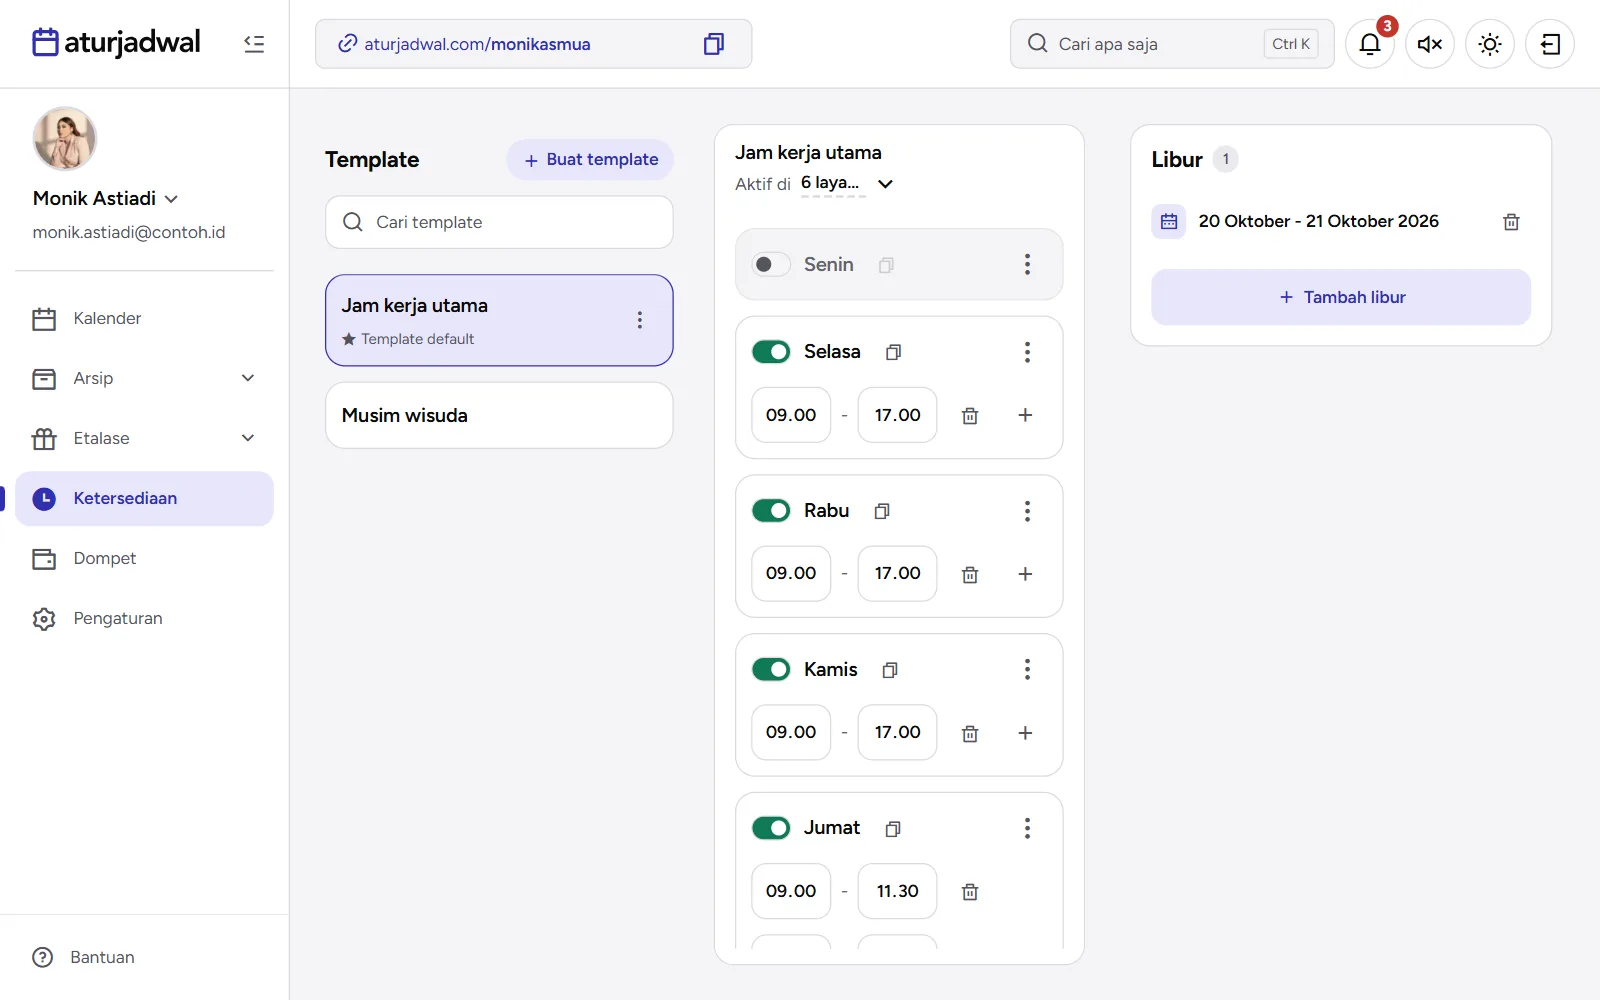Toggle Jumat availability off
The image size is (1600, 1000).
pyautogui.click(x=771, y=828)
